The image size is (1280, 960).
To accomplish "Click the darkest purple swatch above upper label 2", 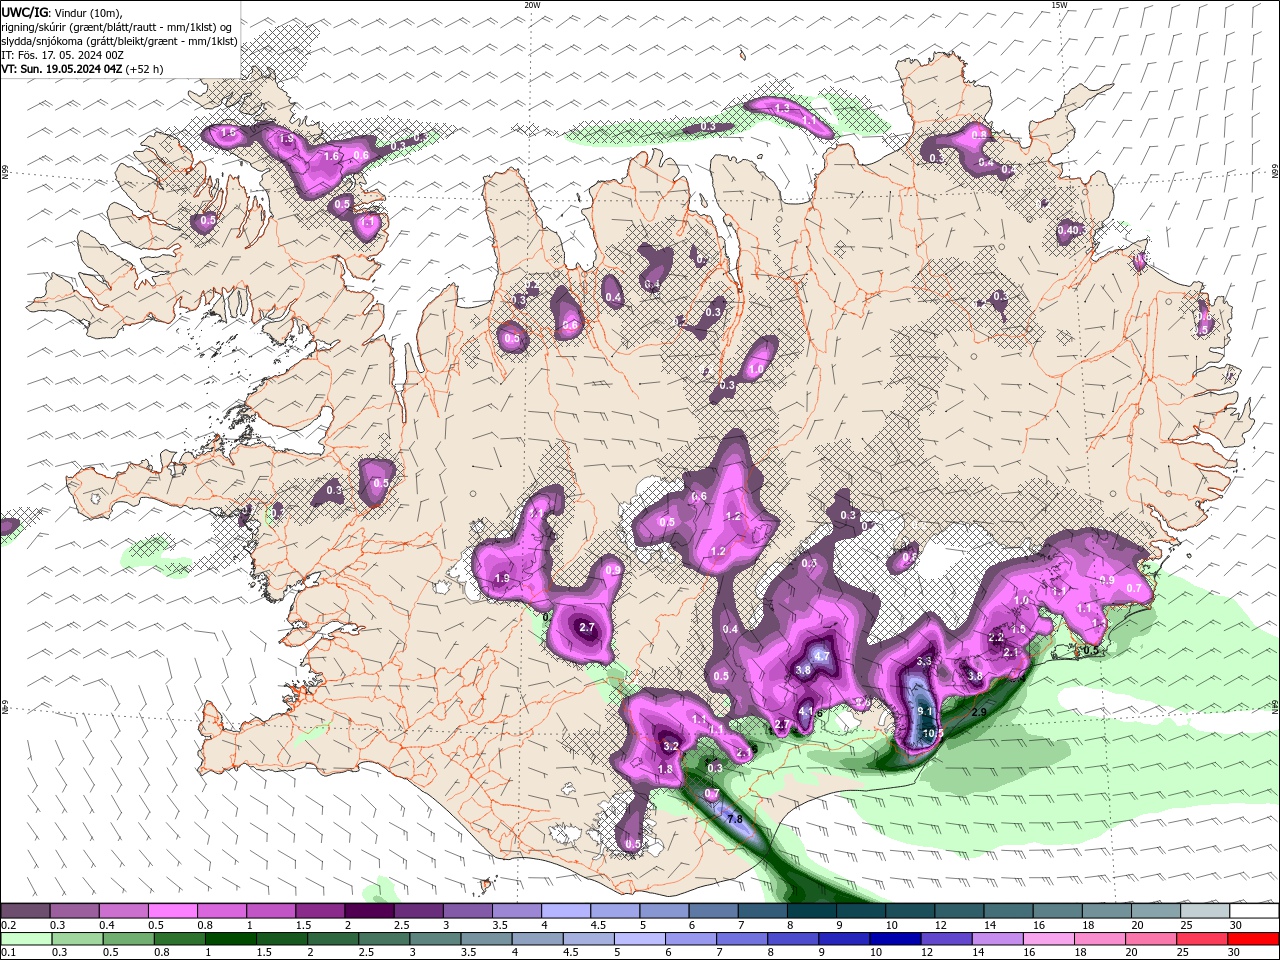I will (369, 911).
